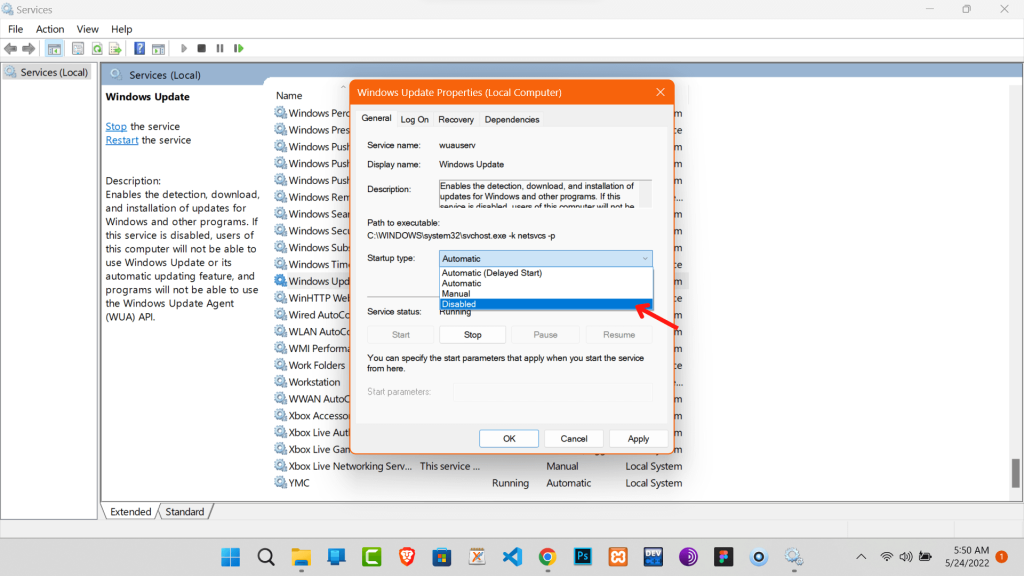Open the Wi-Fi network tray icon
Screen dimensions: 1024x576
click(886, 557)
